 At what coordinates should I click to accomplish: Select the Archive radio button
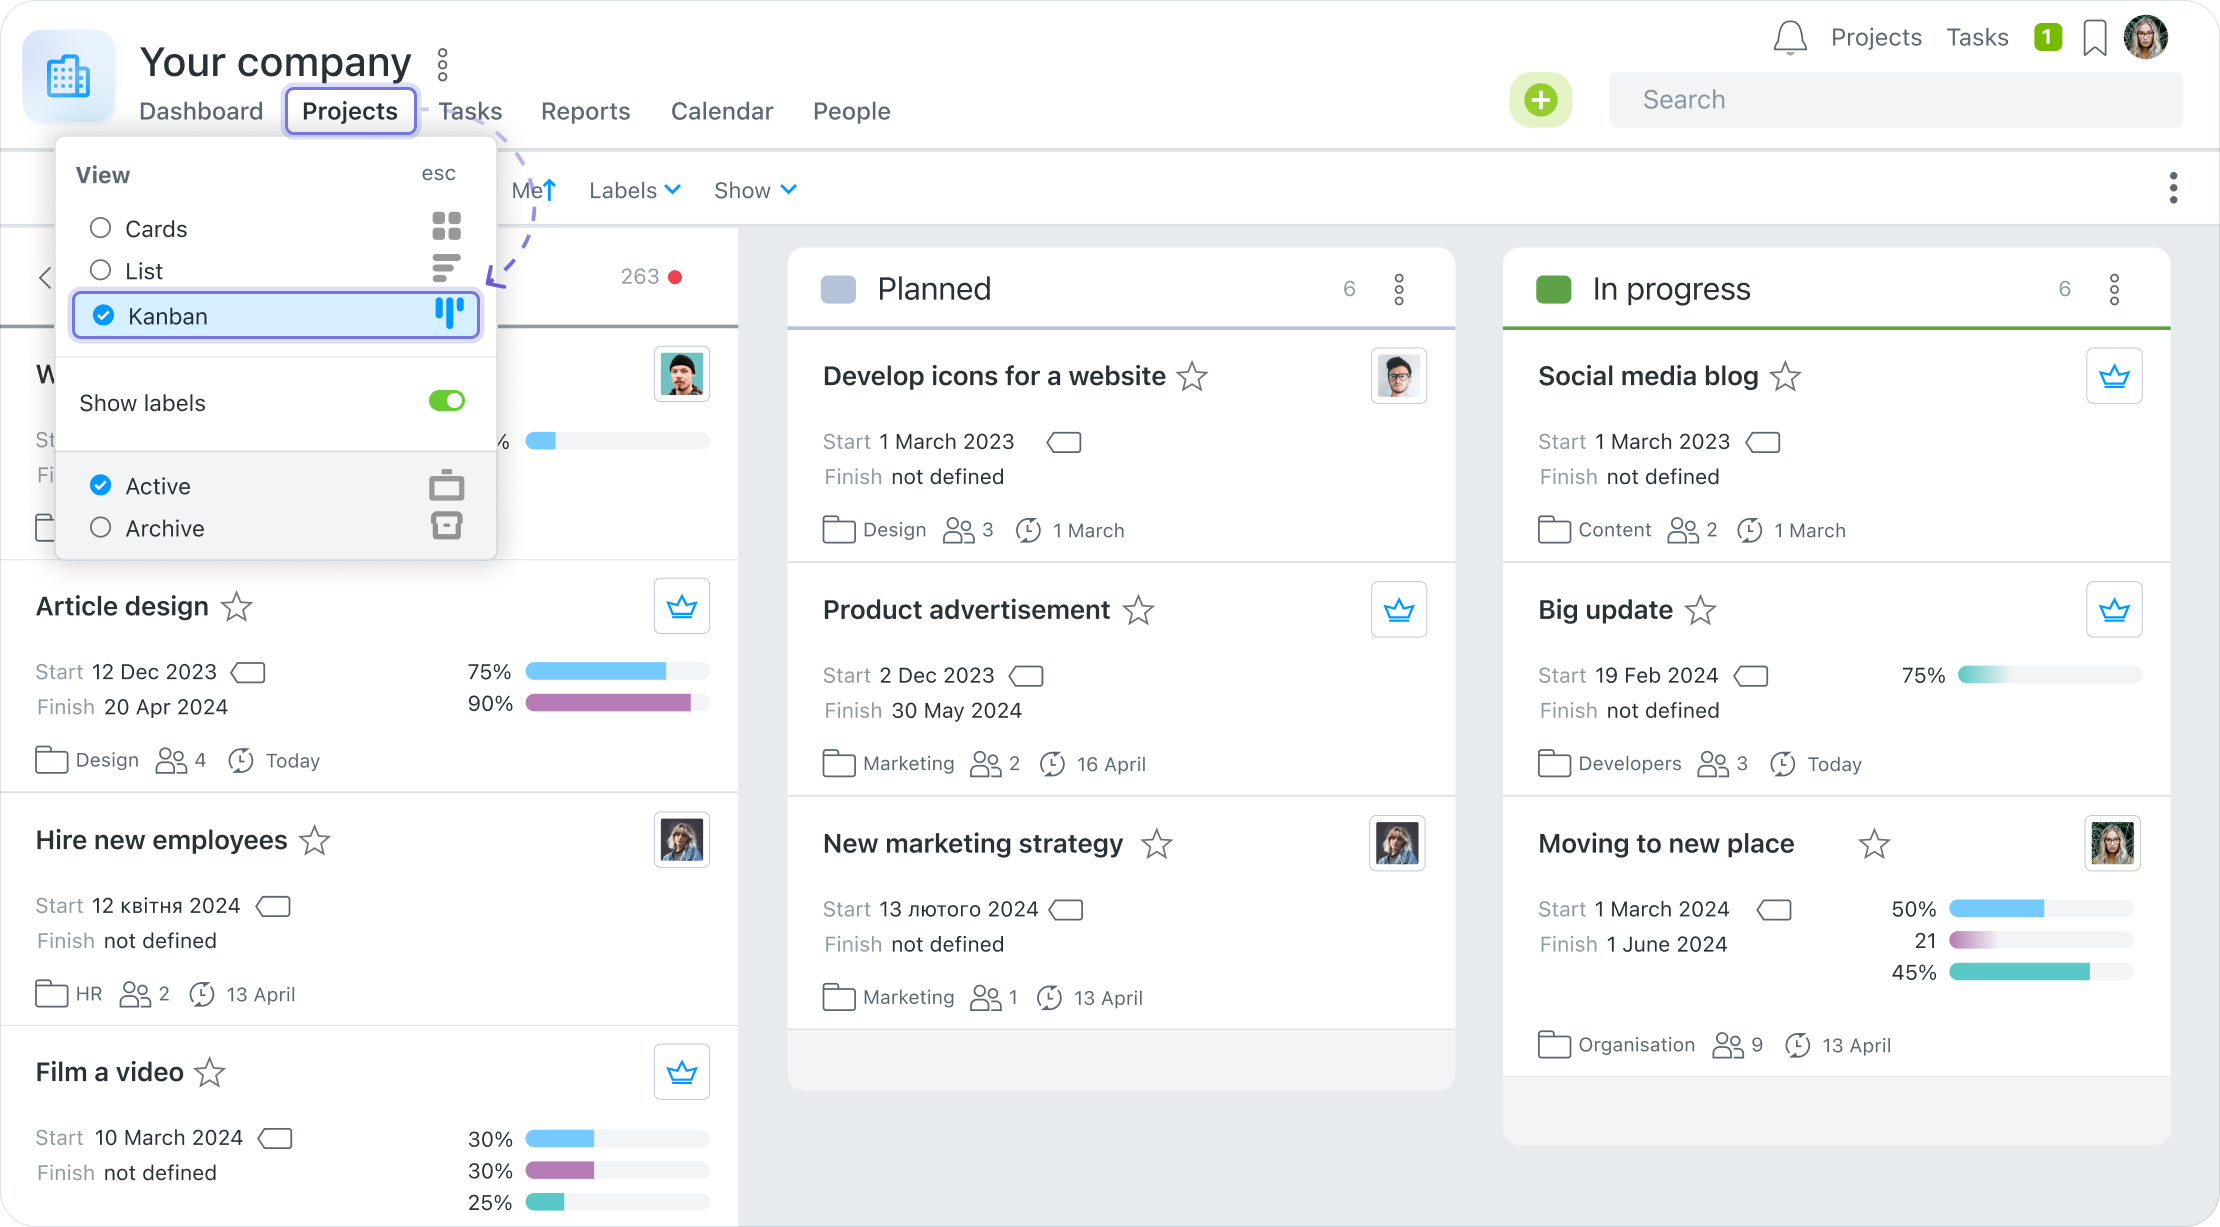tap(100, 528)
